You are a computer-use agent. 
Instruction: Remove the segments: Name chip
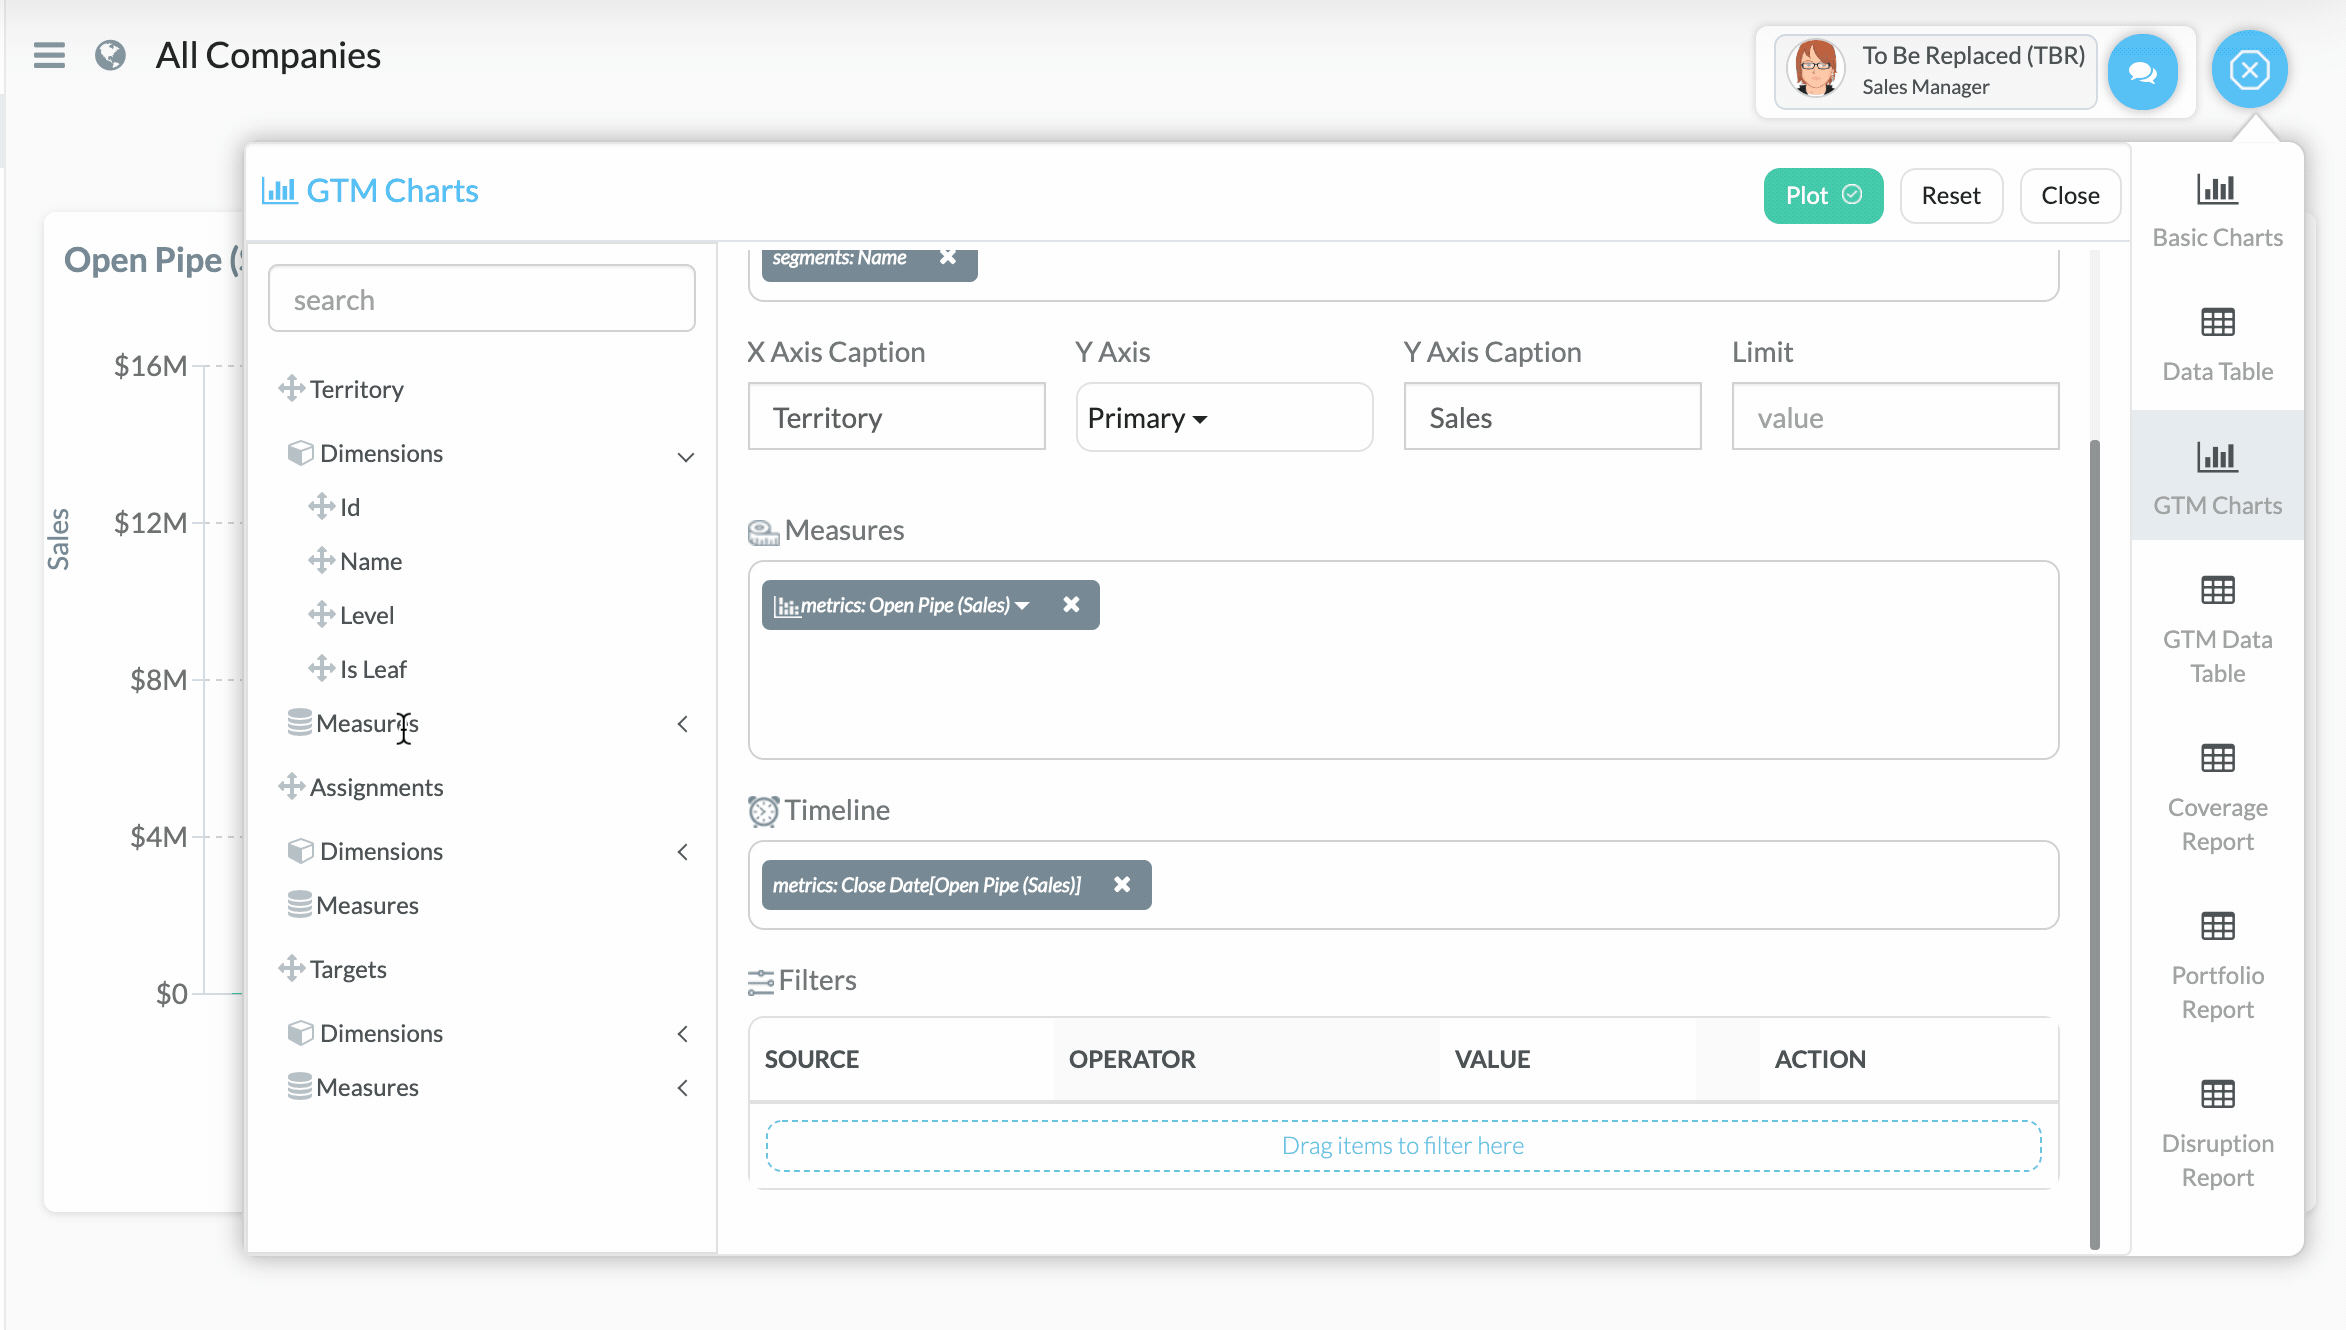948,258
